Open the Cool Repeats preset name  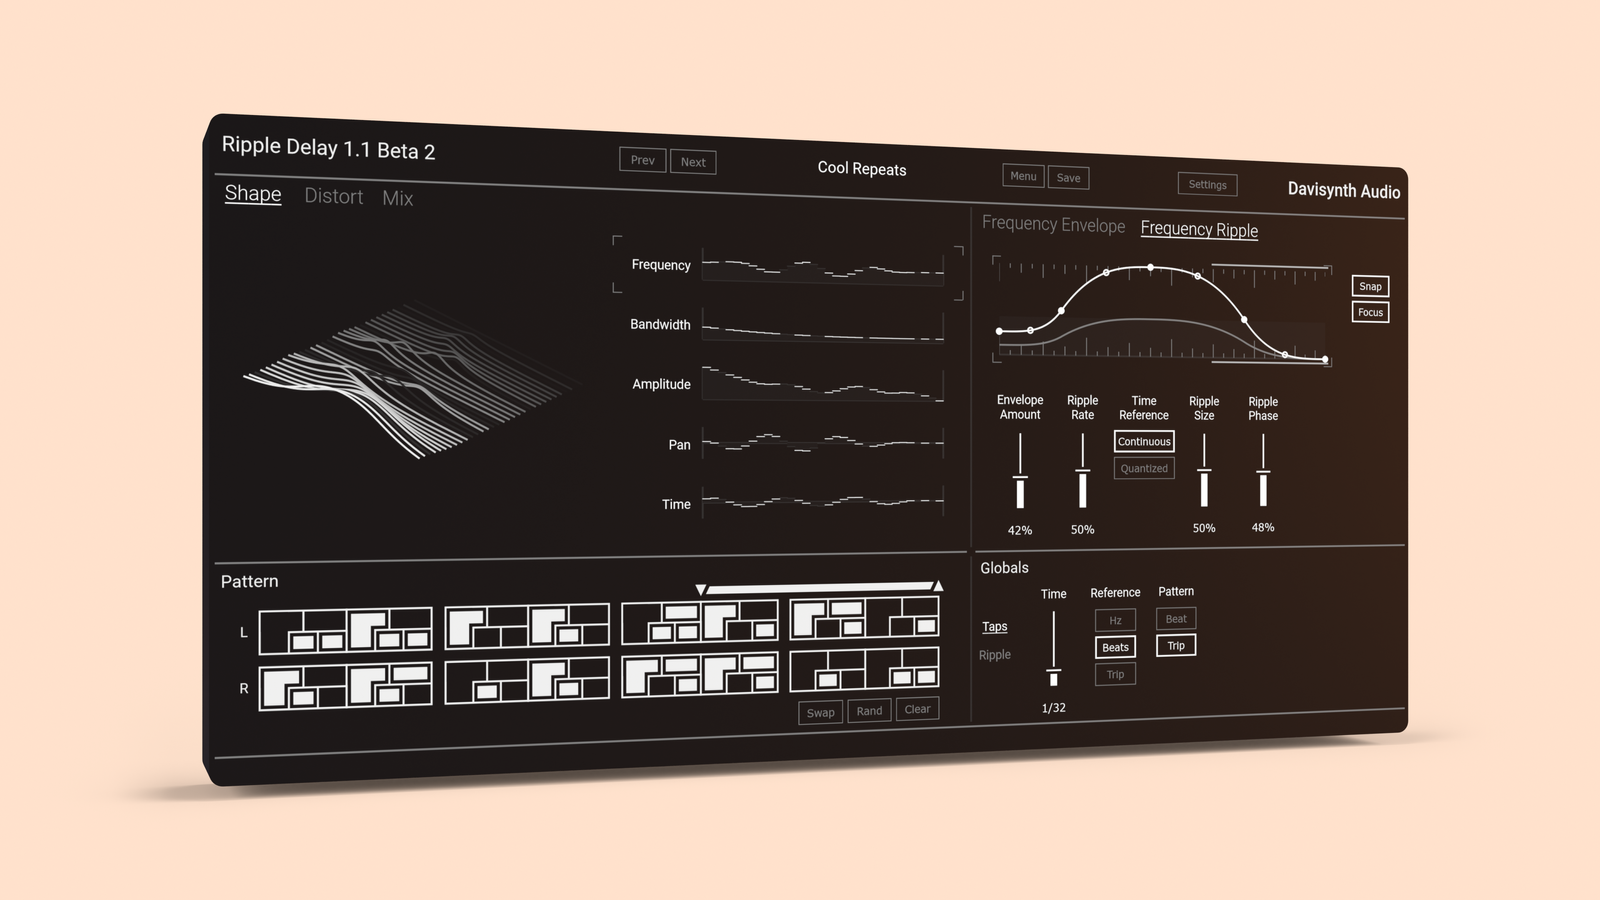point(862,169)
